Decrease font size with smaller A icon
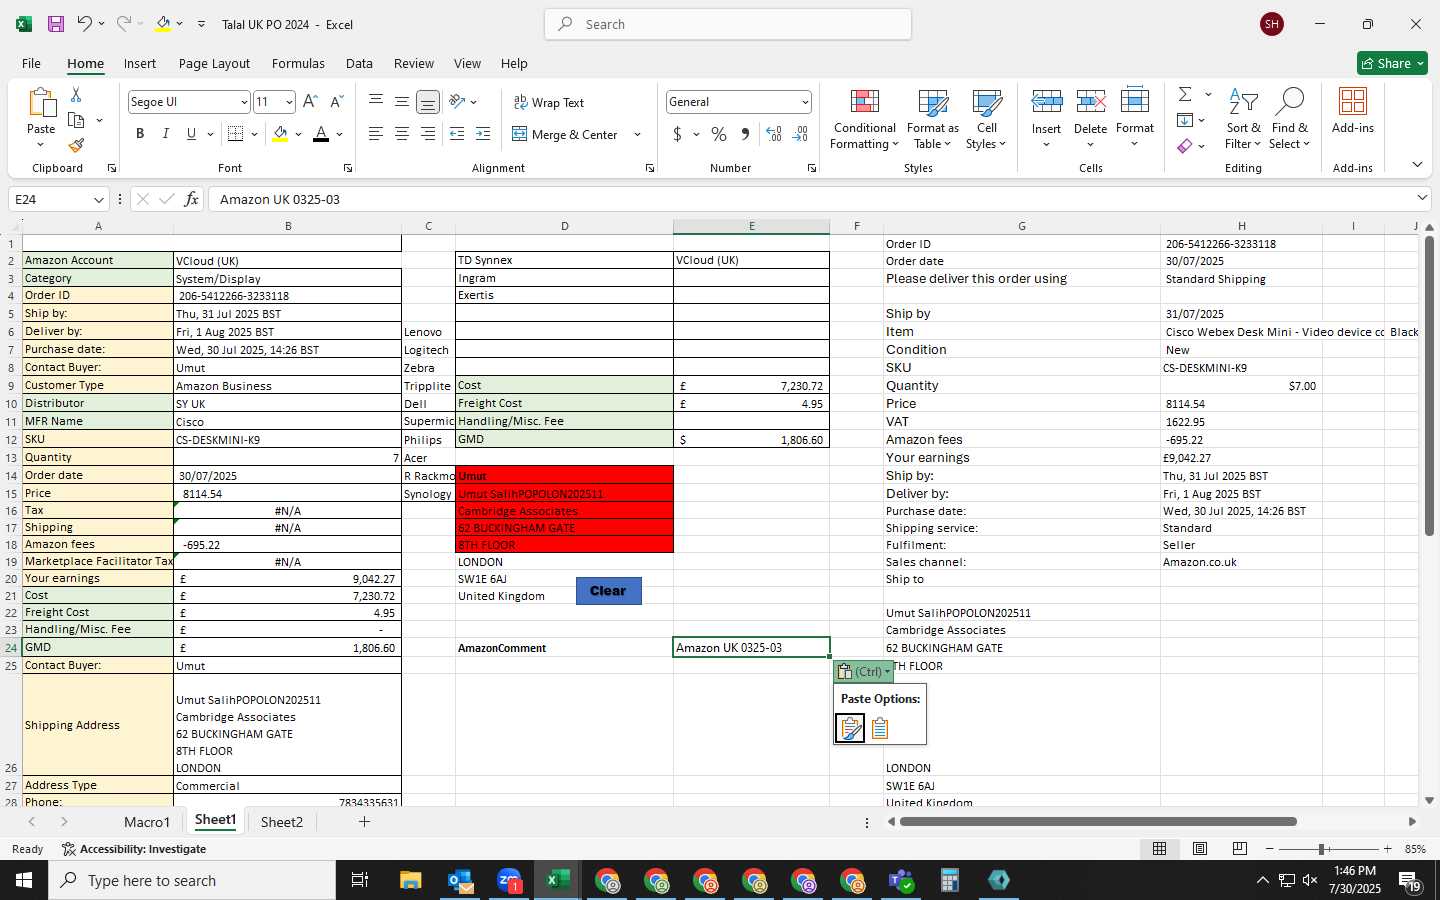This screenshot has width=1440, height=900. [336, 102]
